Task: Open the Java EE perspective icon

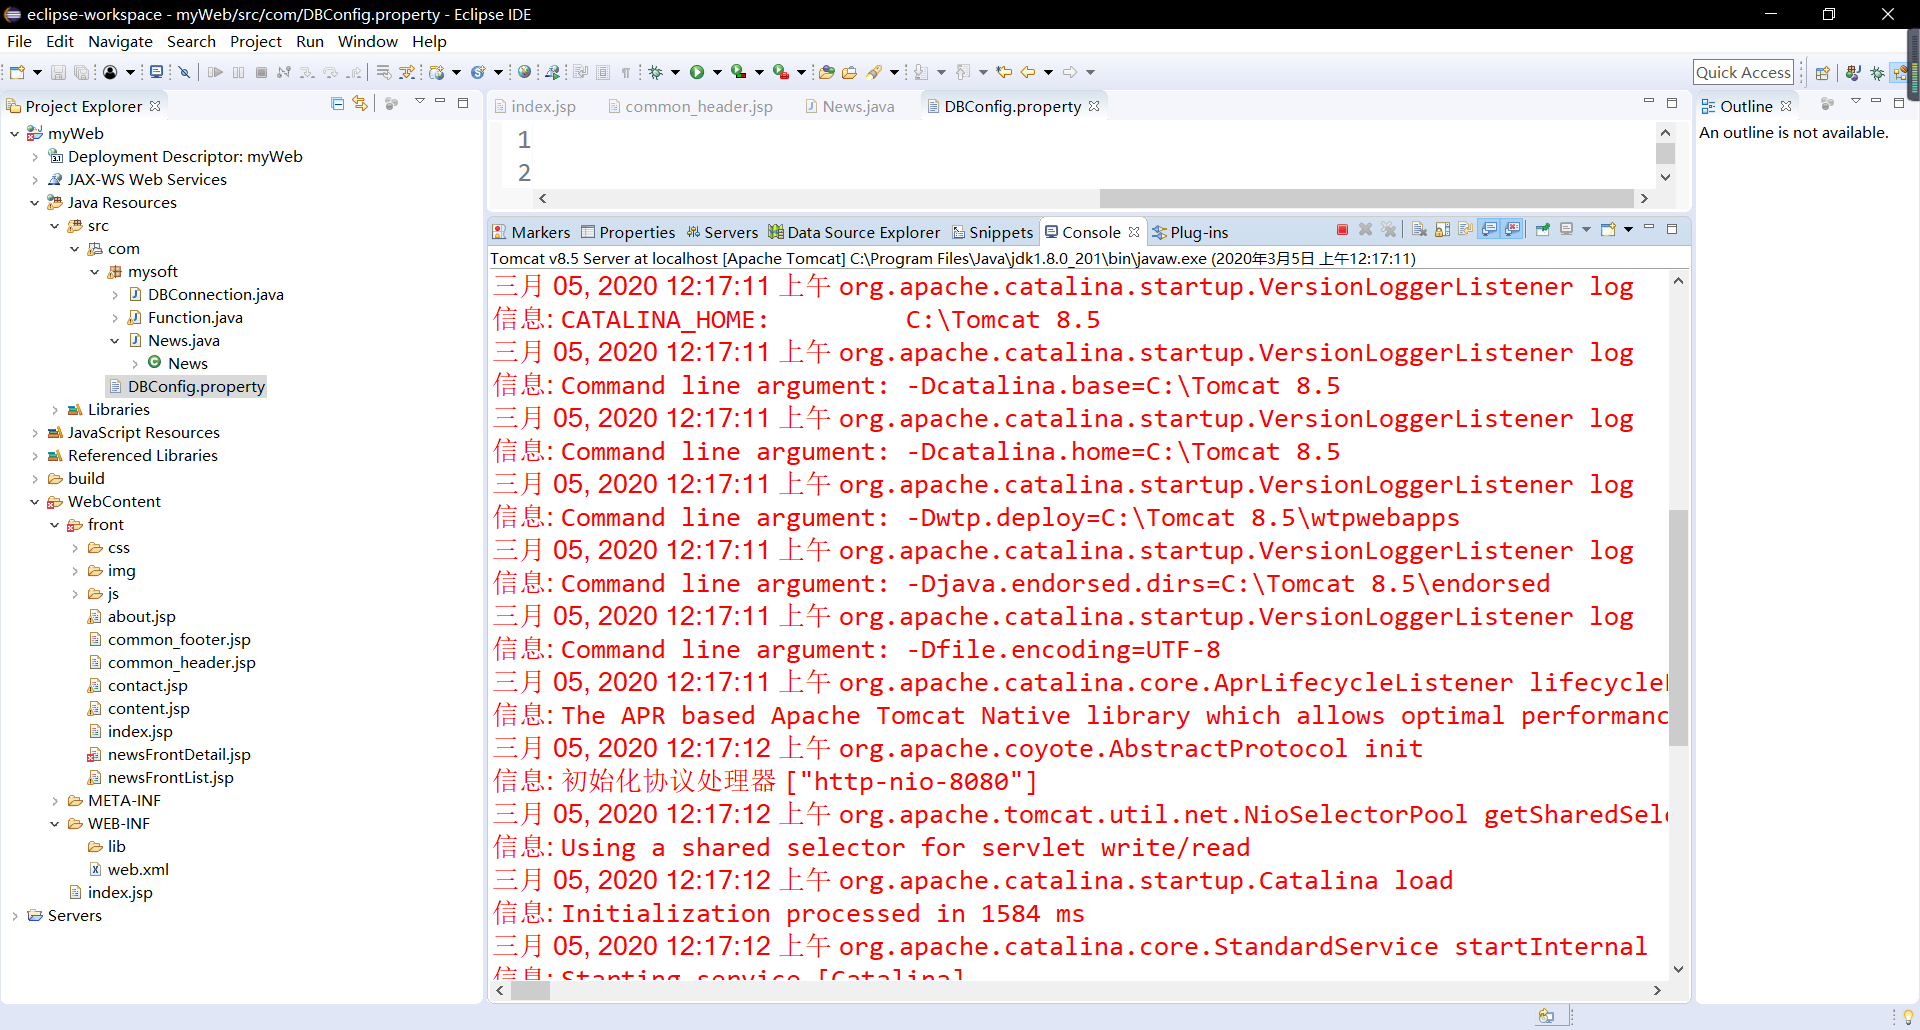Action: pyautogui.click(x=1899, y=72)
